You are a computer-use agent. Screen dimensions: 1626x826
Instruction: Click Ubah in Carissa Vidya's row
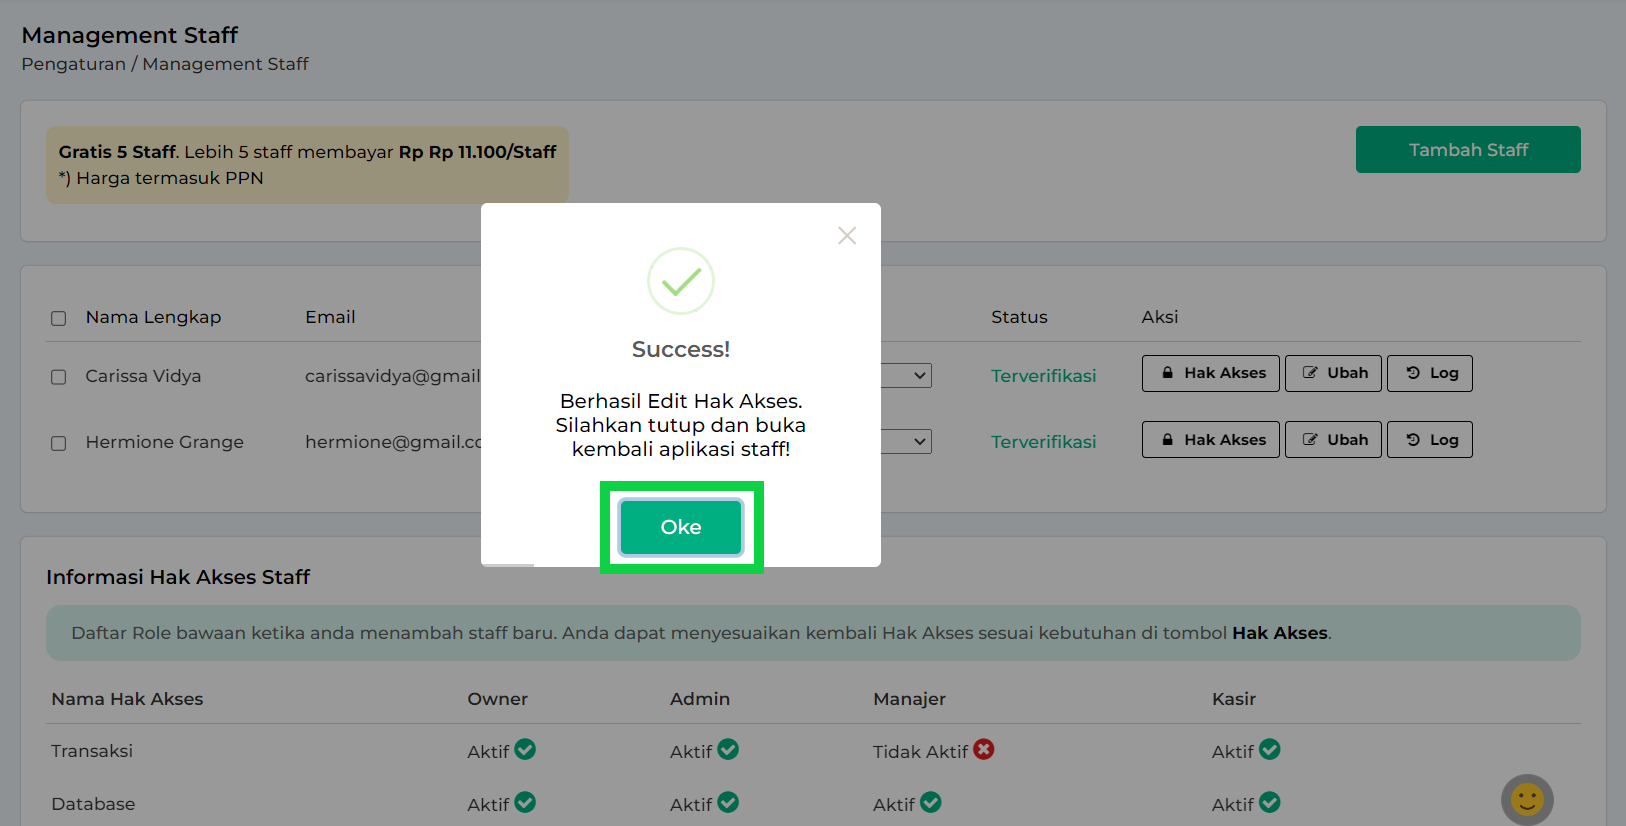click(x=1333, y=373)
